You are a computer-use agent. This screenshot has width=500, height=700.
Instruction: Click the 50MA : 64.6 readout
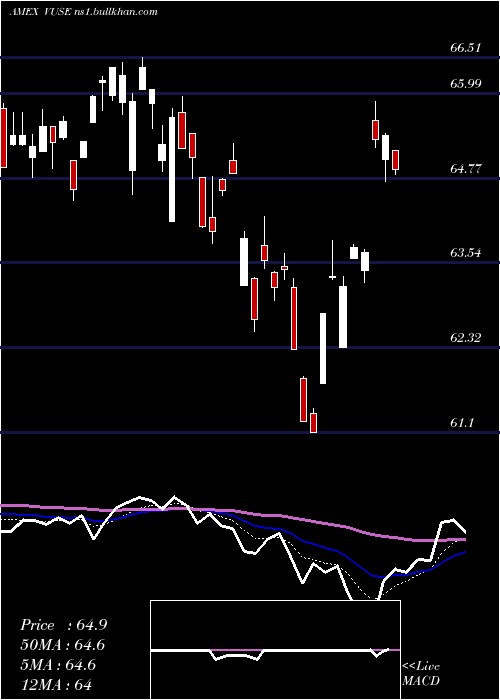click(63, 645)
